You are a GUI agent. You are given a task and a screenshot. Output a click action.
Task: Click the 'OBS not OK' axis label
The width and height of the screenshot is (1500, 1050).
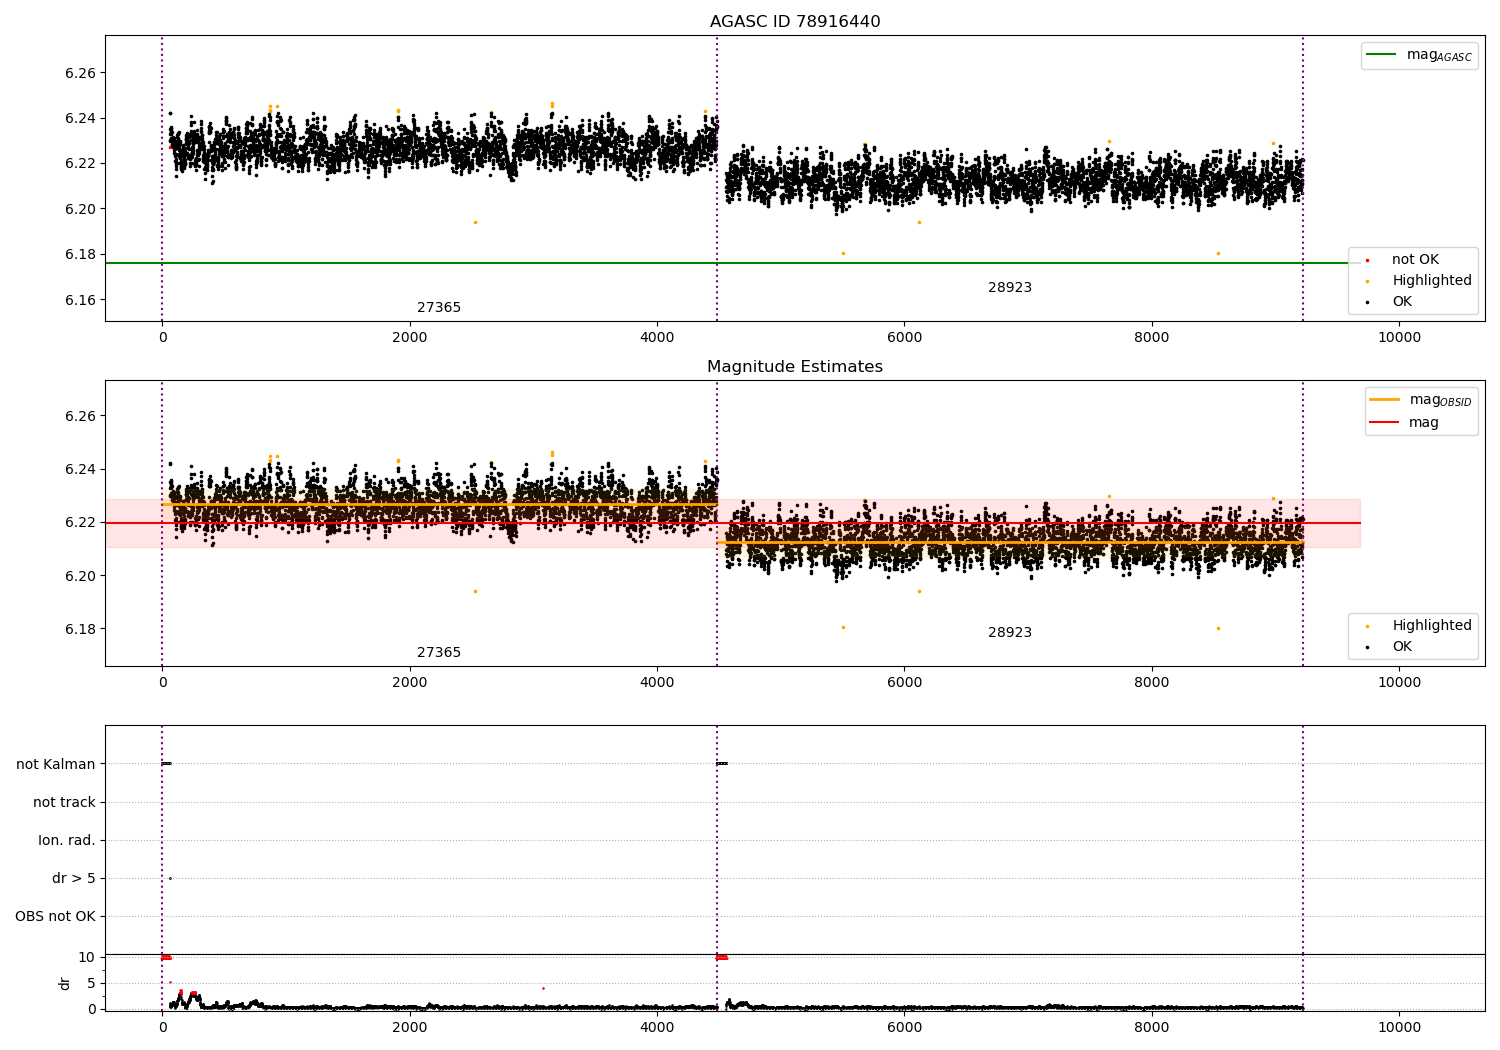56,916
